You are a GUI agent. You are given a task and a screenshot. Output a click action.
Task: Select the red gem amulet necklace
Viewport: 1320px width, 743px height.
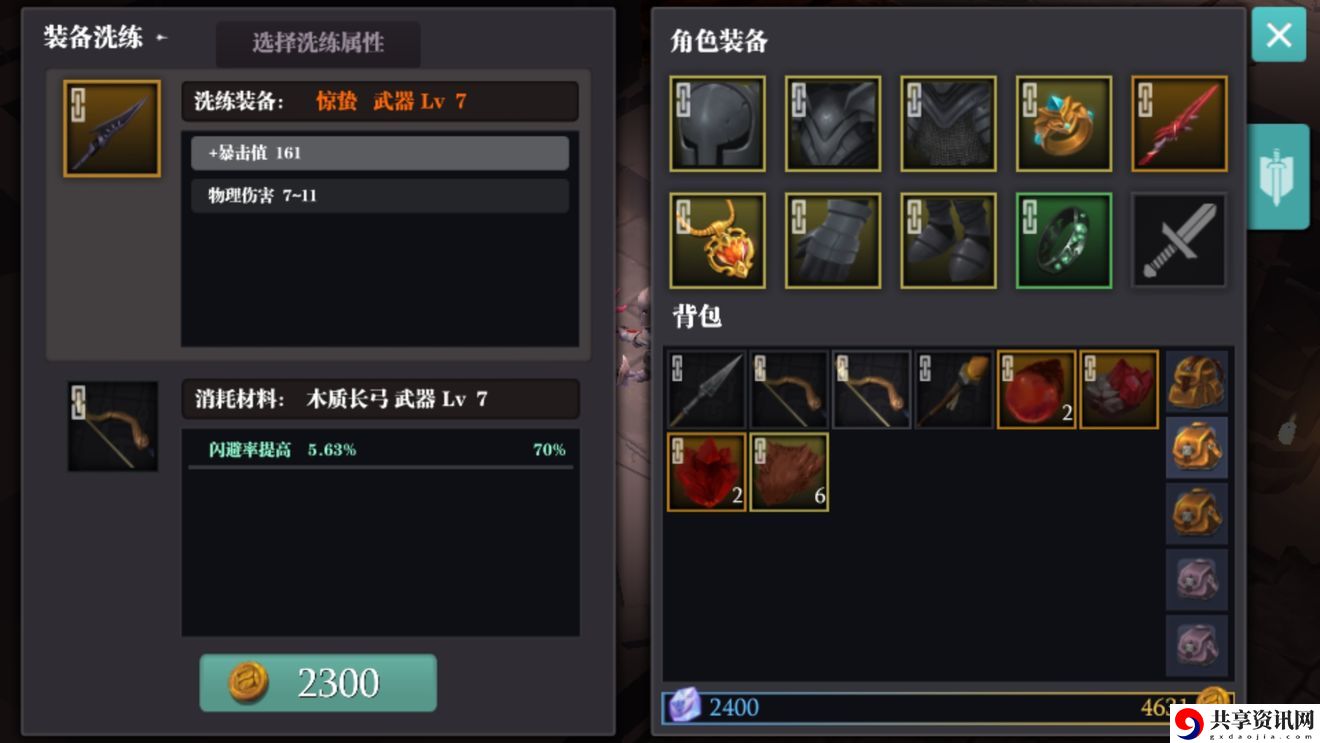pos(717,241)
